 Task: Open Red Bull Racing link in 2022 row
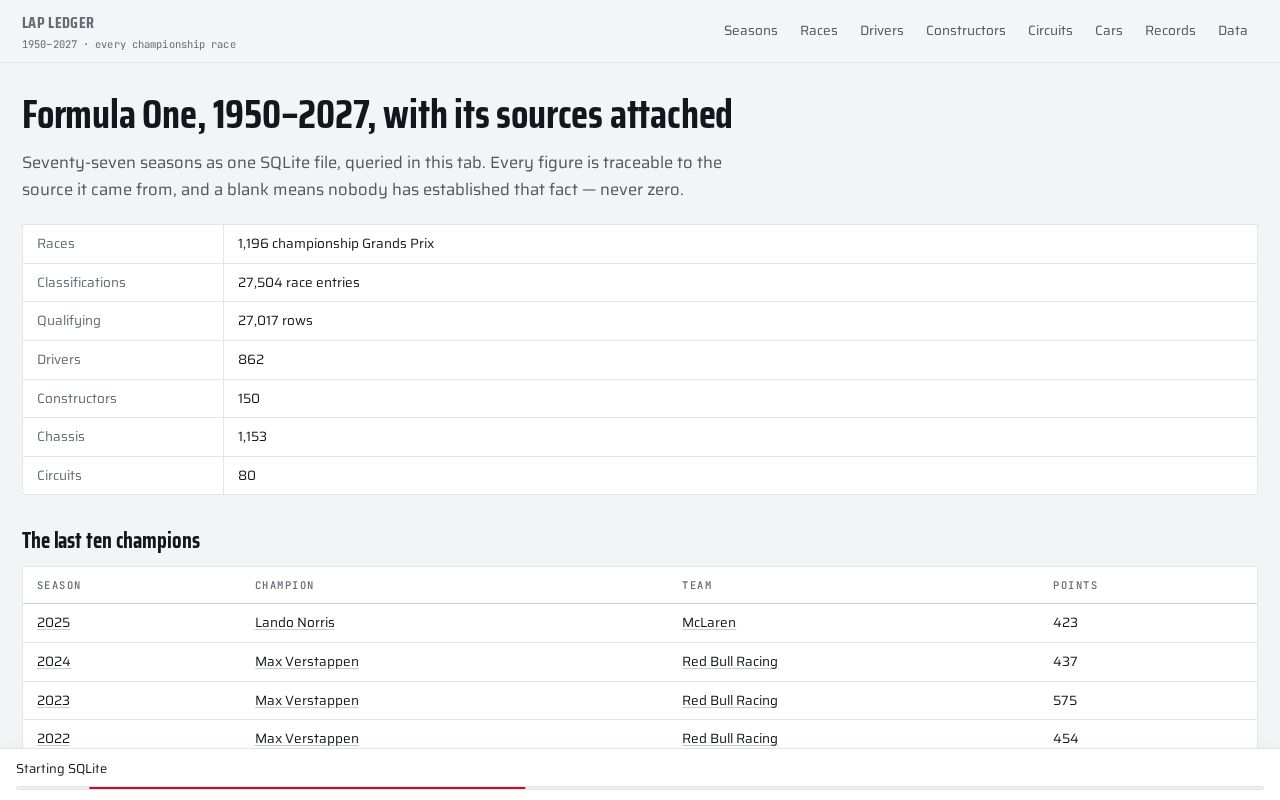click(x=729, y=738)
